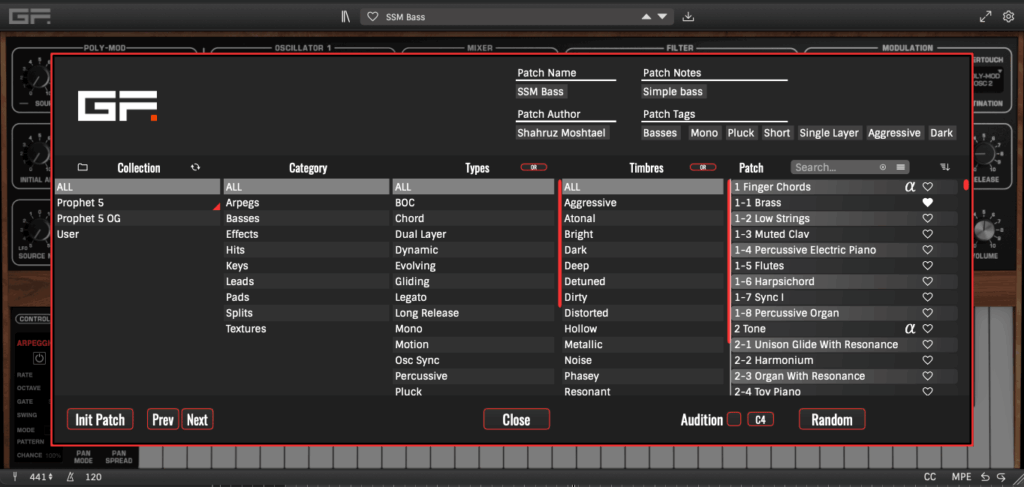Favorite the 1-5 Flutes patch
1024x487 pixels.
(x=927, y=266)
